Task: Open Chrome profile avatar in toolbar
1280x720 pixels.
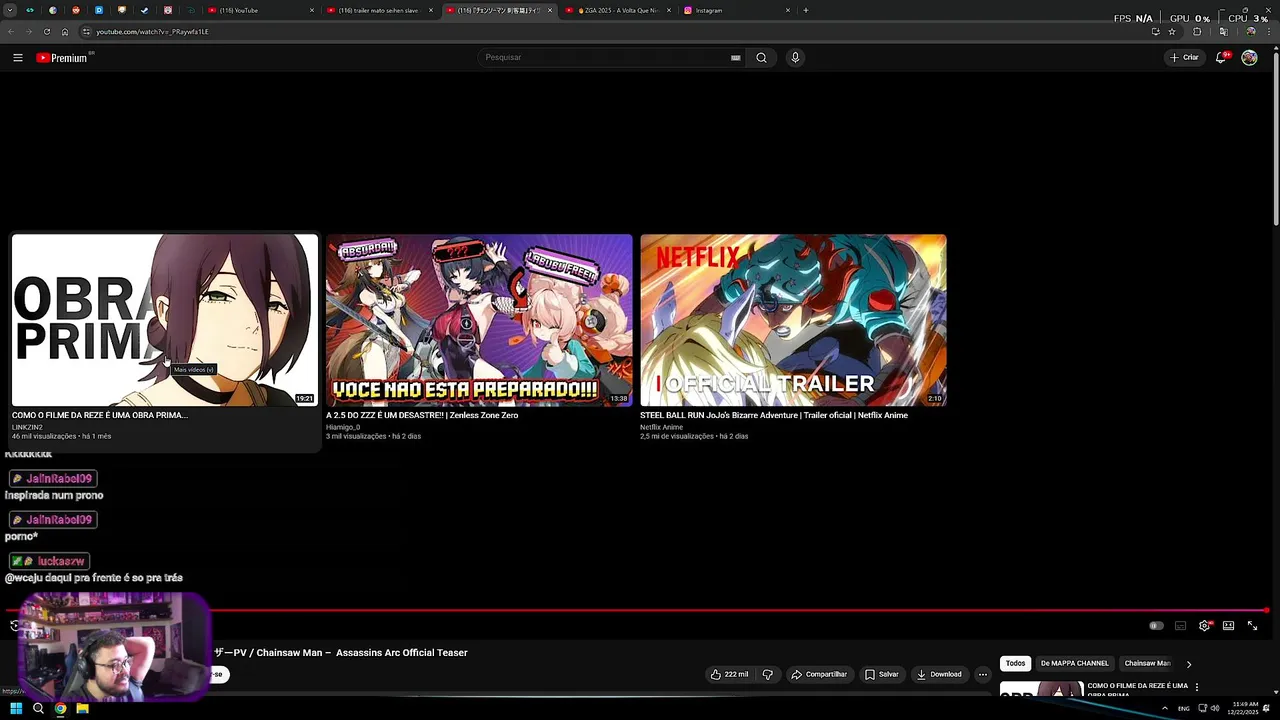Action: coord(1250,32)
